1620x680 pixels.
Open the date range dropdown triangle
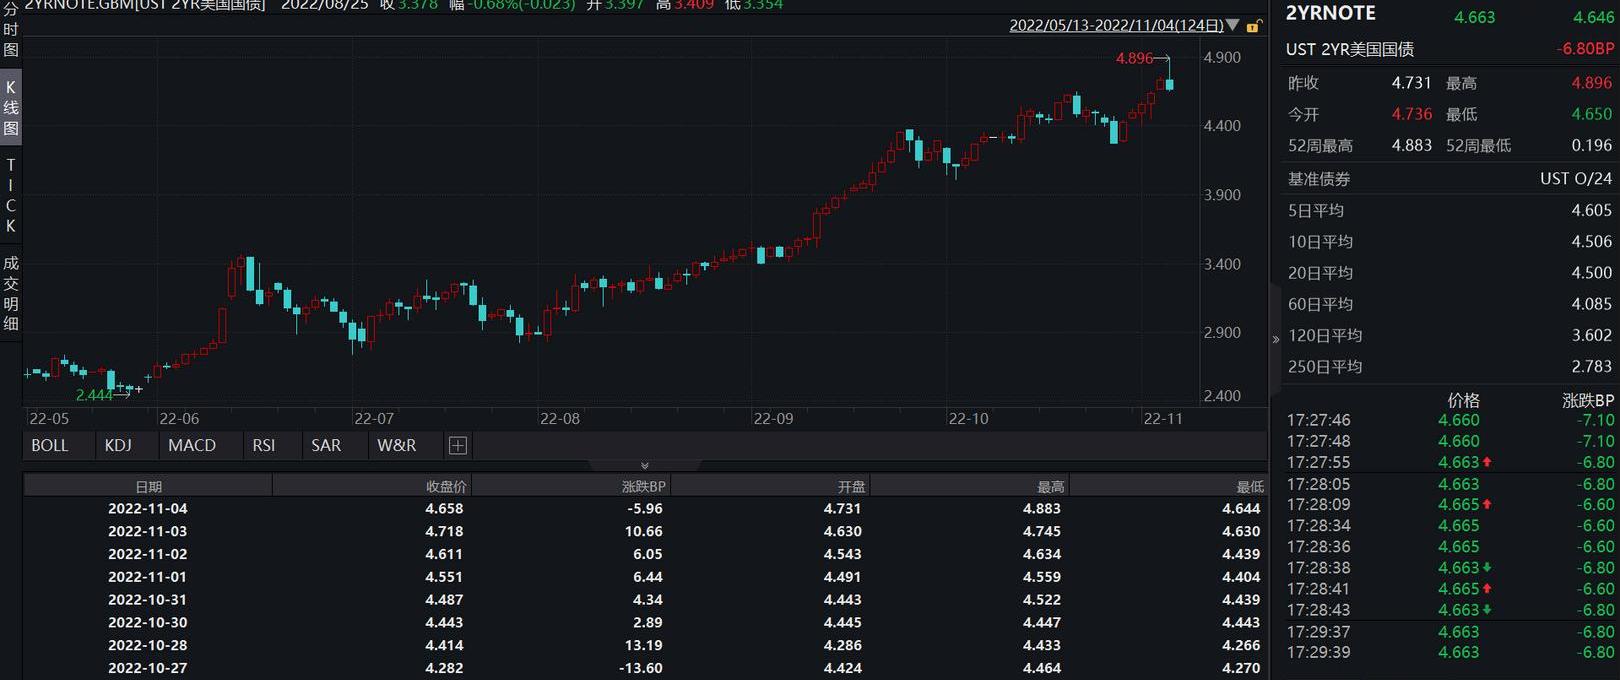pos(1233,25)
